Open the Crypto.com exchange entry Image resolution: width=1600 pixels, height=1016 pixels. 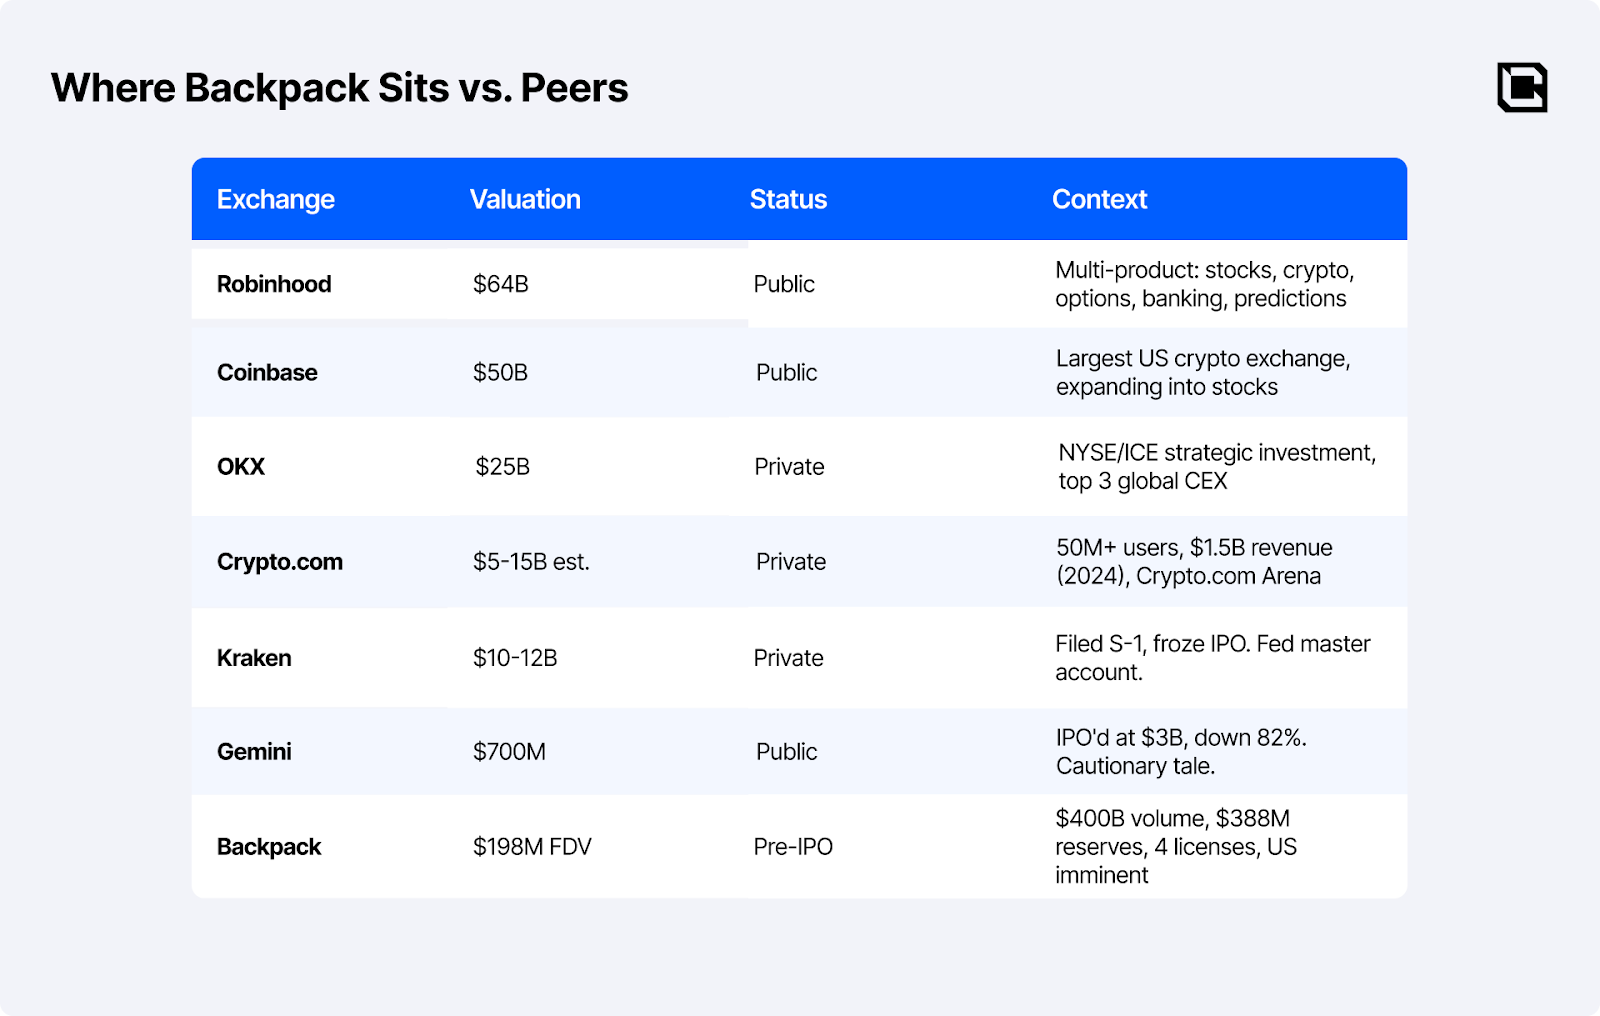click(280, 561)
